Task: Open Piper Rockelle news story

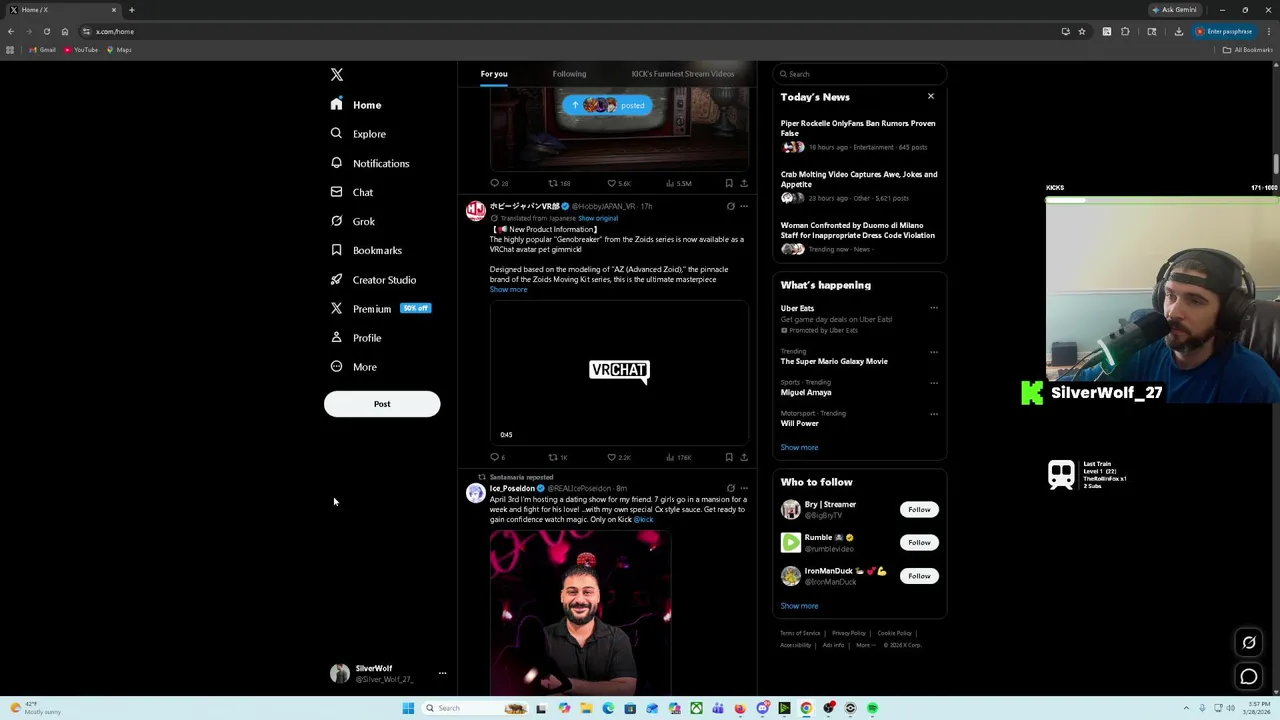Action: pyautogui.click(x=859, y=137)
